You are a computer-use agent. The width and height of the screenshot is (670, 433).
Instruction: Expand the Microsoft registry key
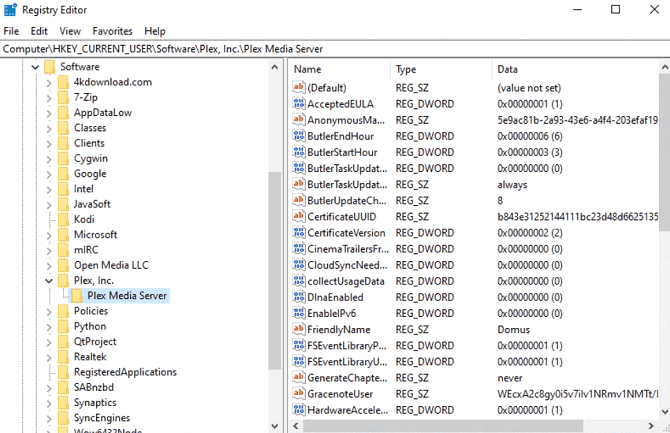tap(49, 235)
